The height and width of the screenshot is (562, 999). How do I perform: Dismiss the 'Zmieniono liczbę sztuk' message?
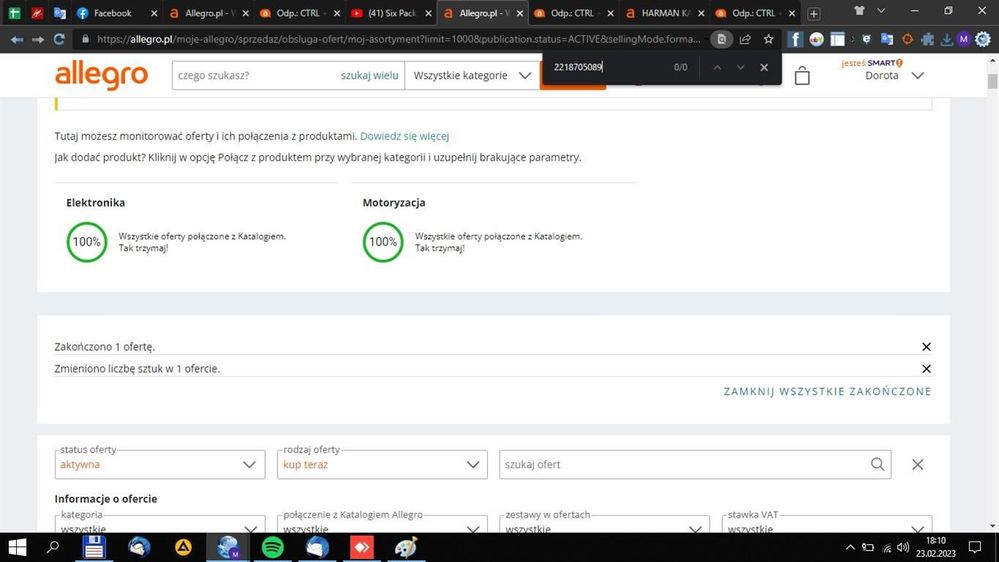click(x=926, y=368)
